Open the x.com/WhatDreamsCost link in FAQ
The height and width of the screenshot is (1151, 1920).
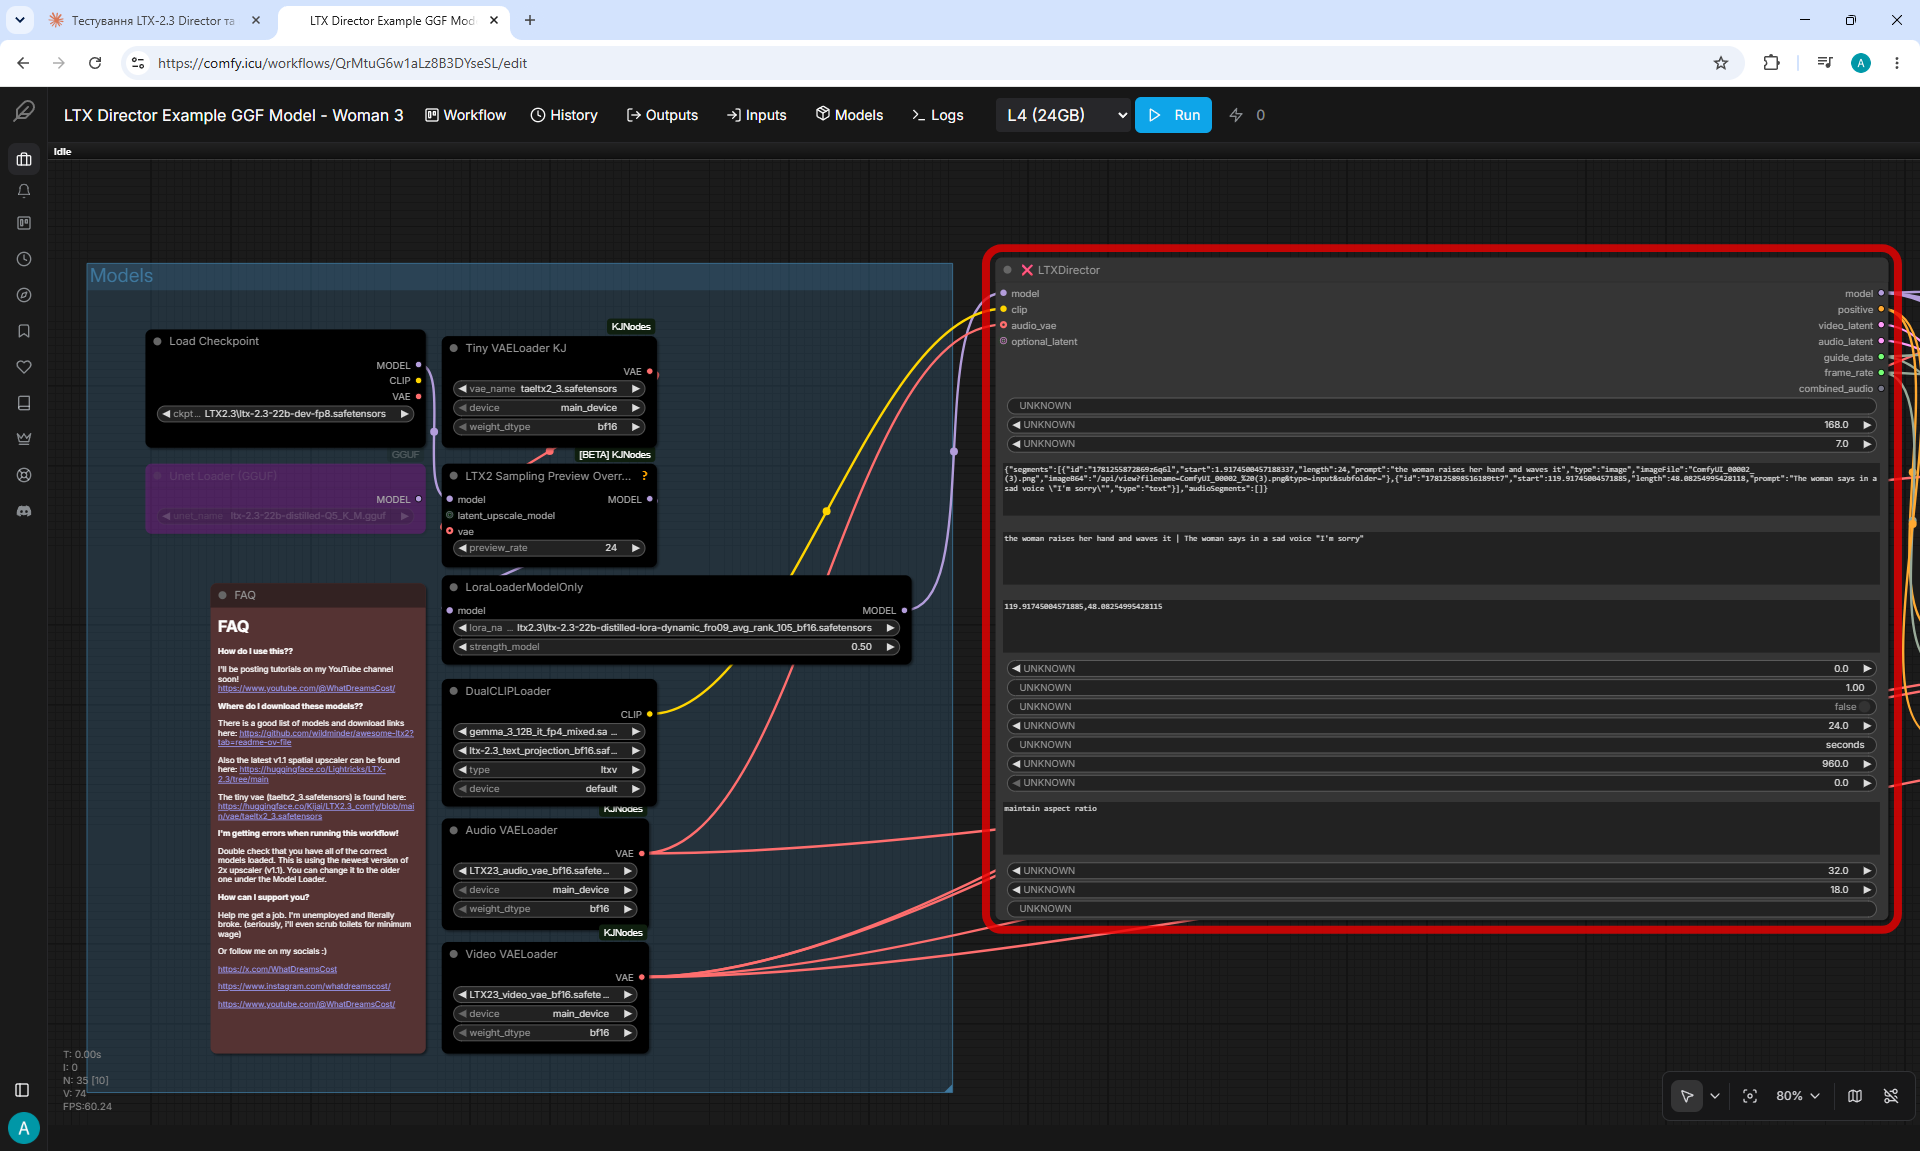tap(277, 969)
